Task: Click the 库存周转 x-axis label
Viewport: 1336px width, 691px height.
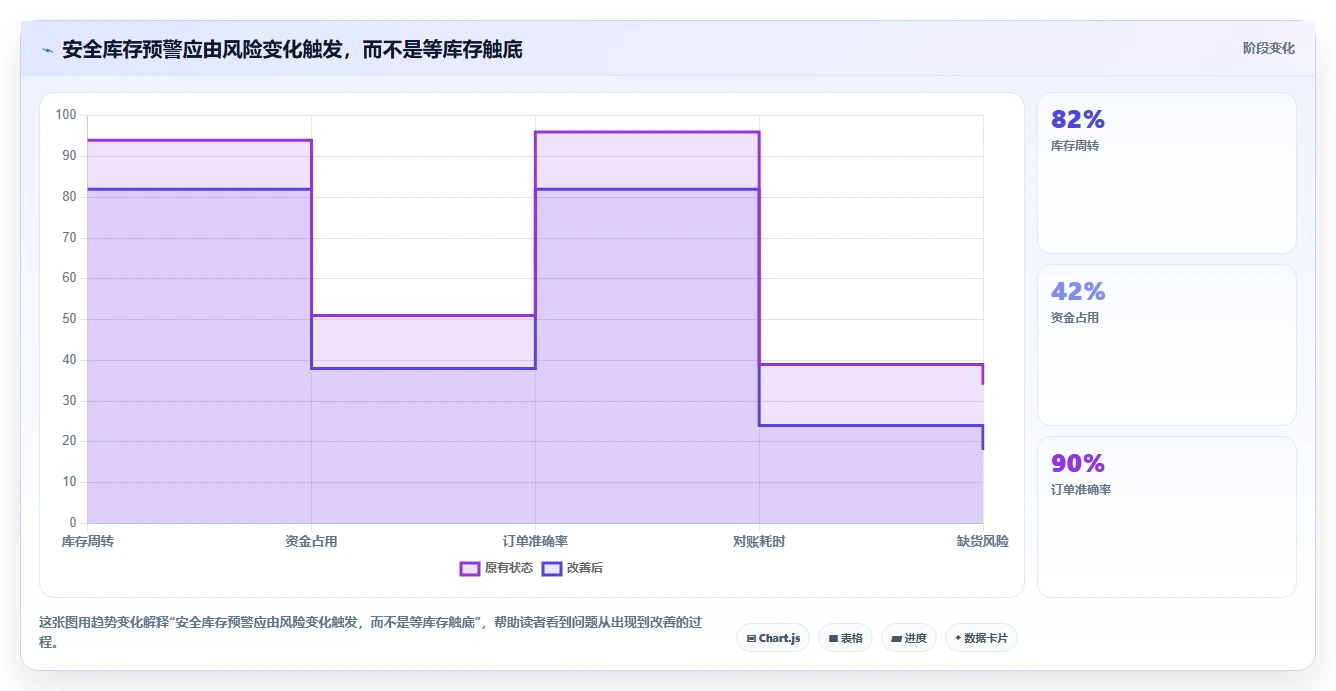Action: [x=87, y=541]
